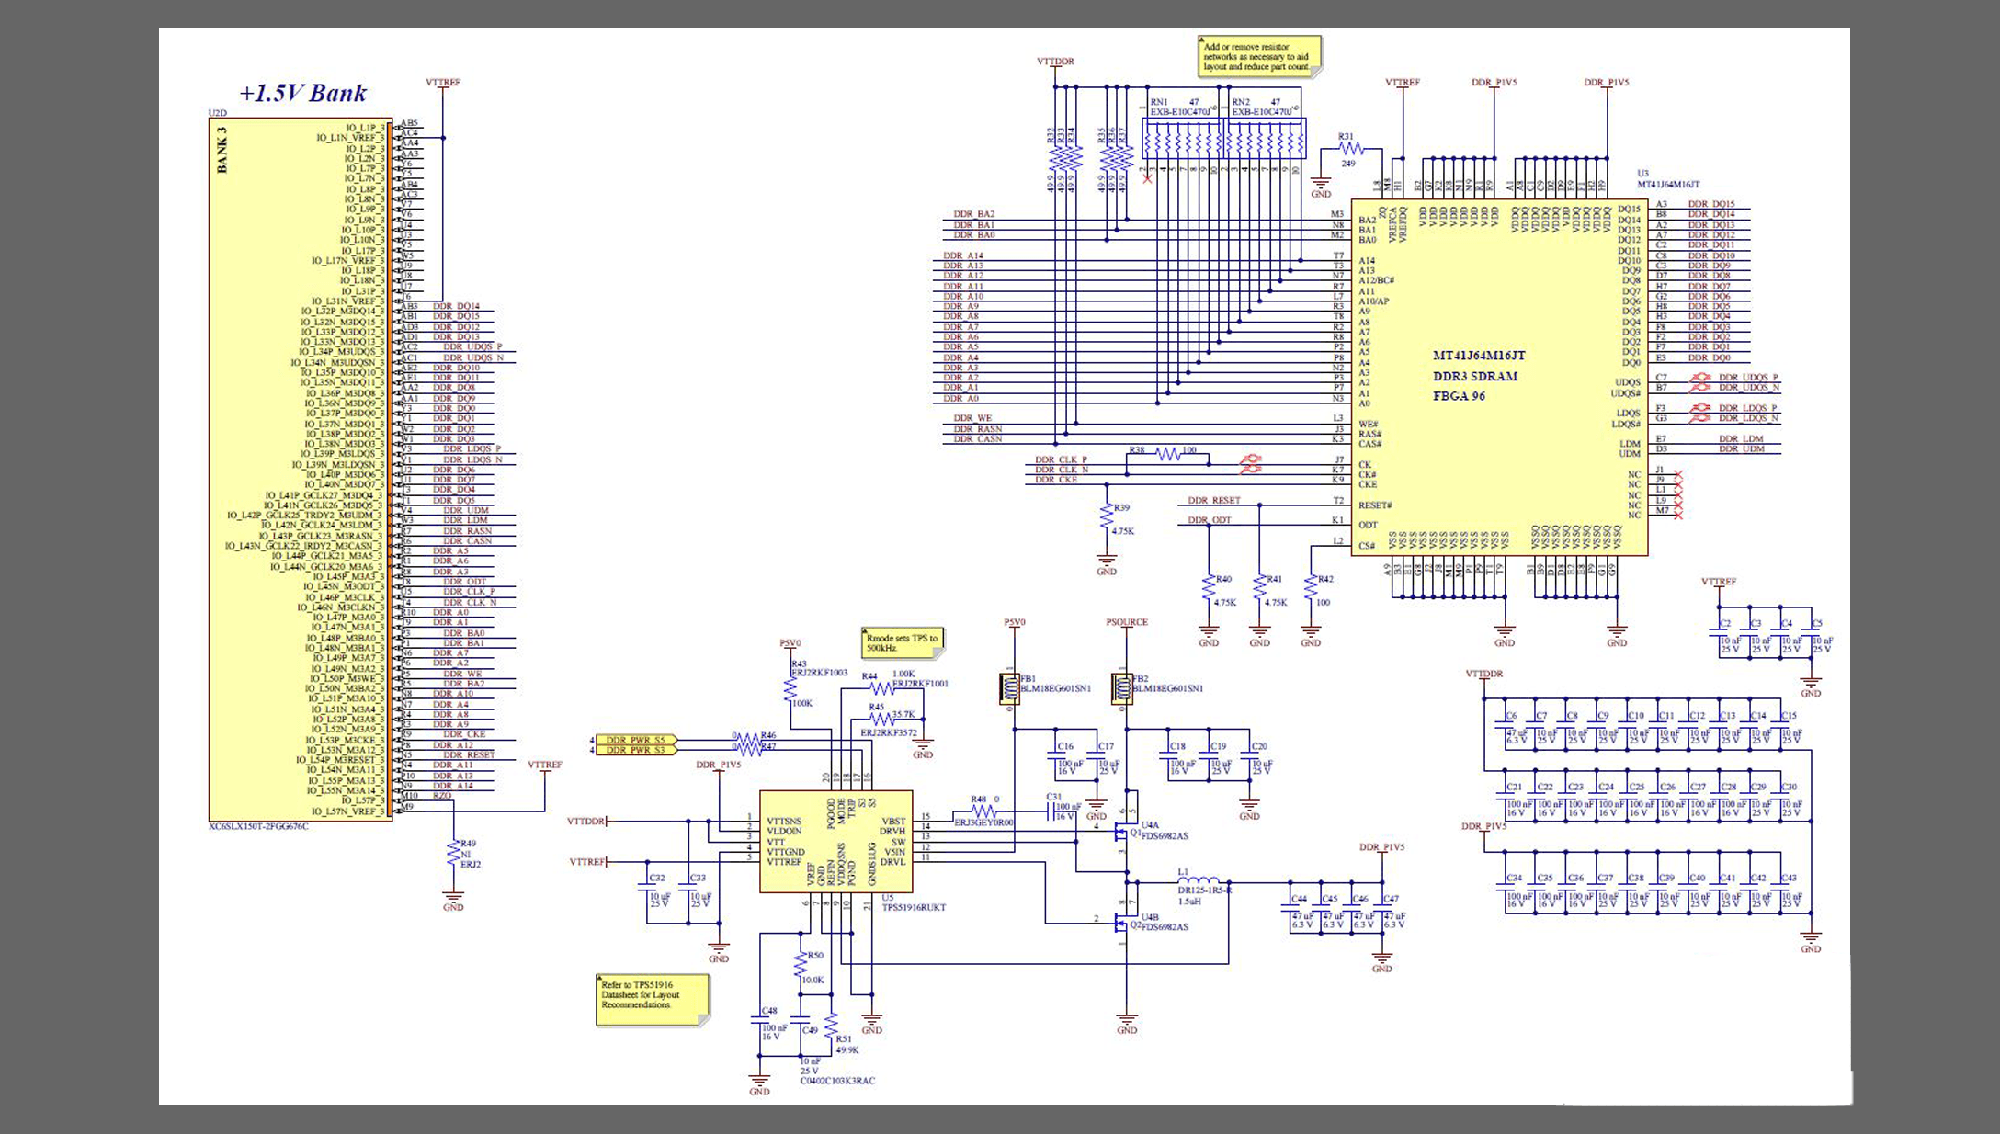Click the TPS51916RUKT part label
Image resolution: width=2000 pixels, height=1134 pixels.
point(914,908)
